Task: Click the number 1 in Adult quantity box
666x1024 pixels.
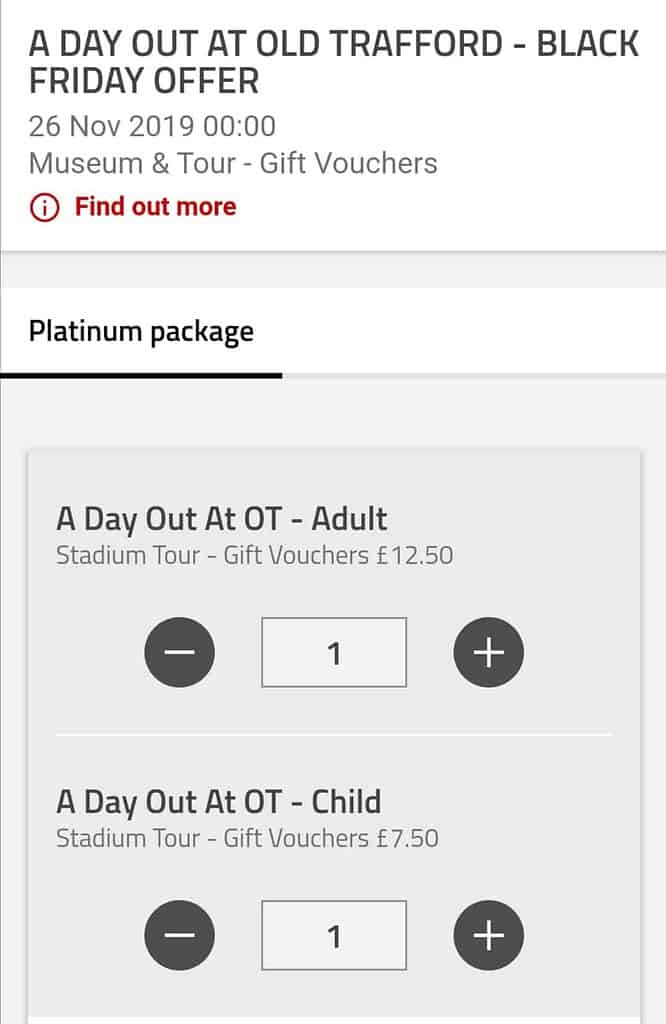Action: (x=334, y=654)
